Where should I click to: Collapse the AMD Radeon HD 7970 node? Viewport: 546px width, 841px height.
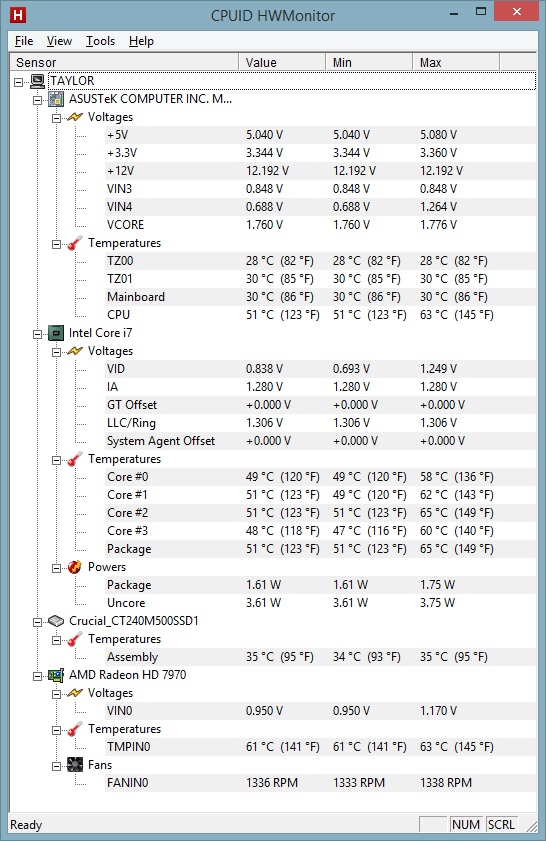pyautogui.click(x=38, y=676)
